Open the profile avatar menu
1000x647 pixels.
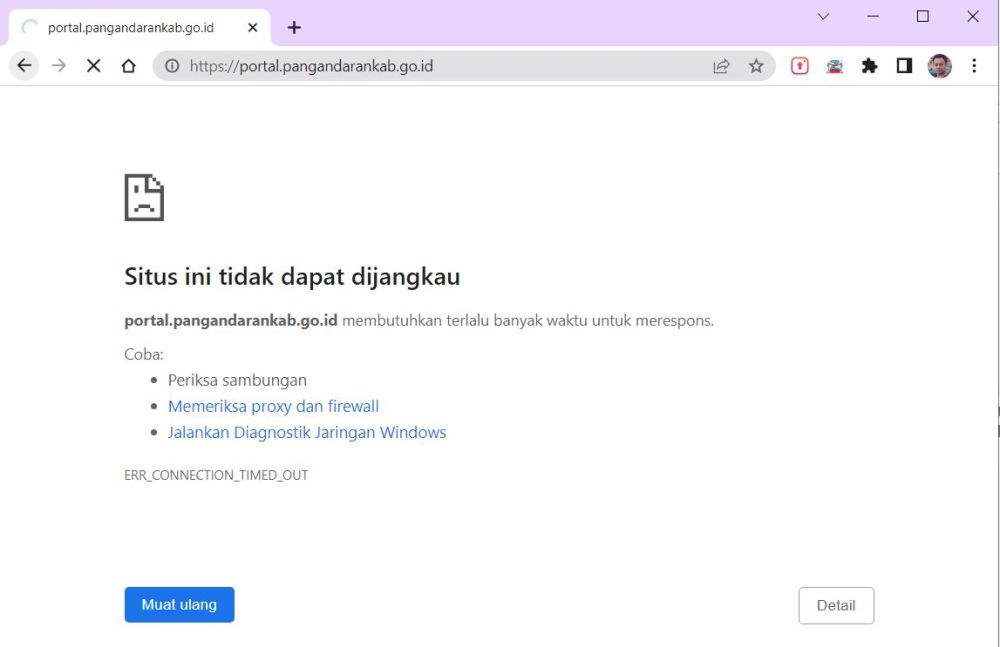click(x=939, y=66)
